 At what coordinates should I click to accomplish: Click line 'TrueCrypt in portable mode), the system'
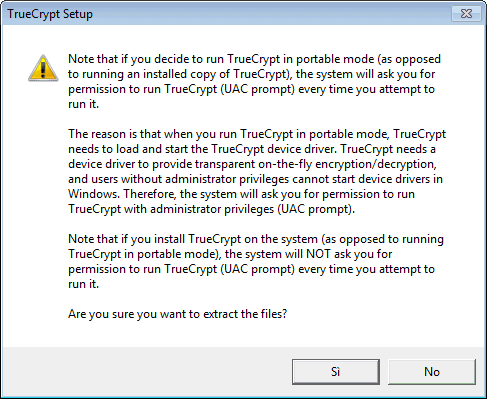pos(230,254)
